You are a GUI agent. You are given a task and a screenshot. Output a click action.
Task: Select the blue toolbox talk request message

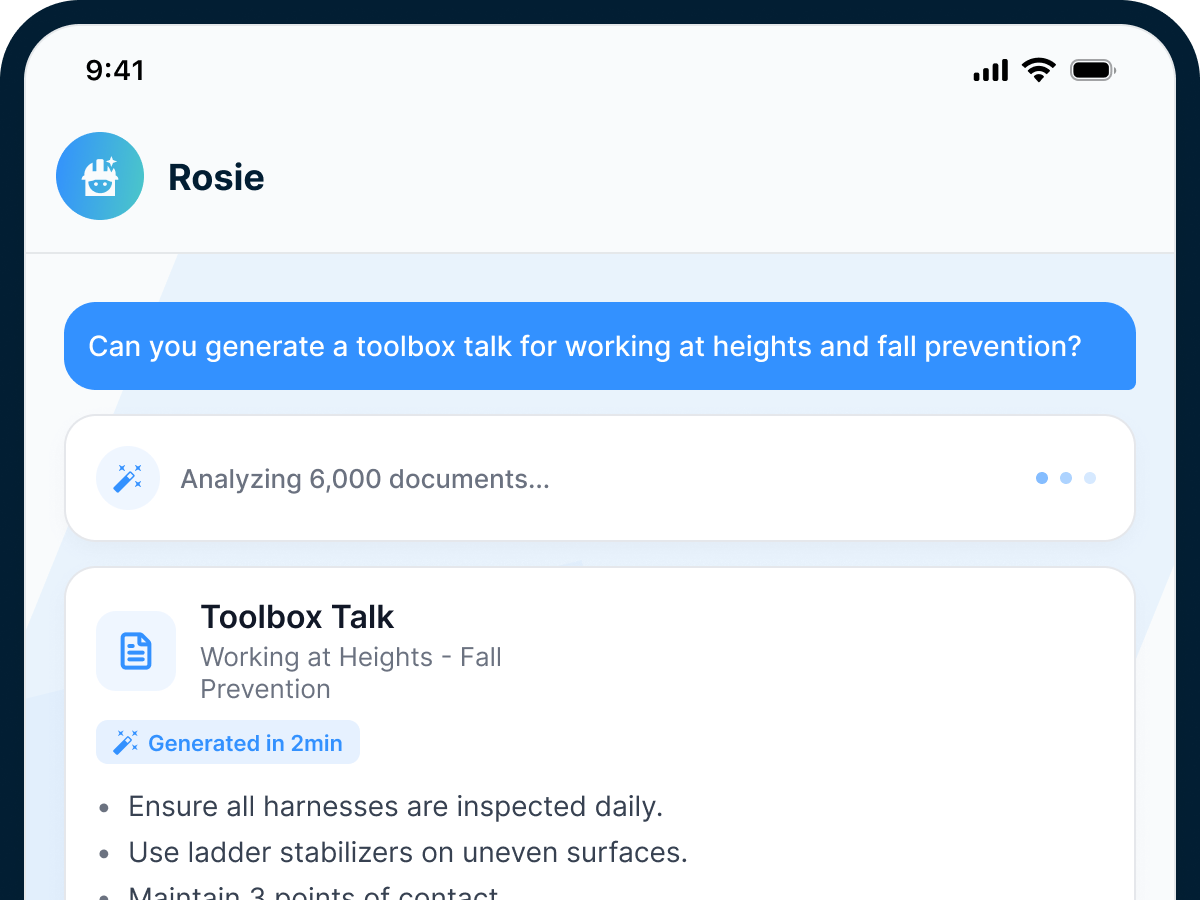pyautogui.click(x=600, y=346)
